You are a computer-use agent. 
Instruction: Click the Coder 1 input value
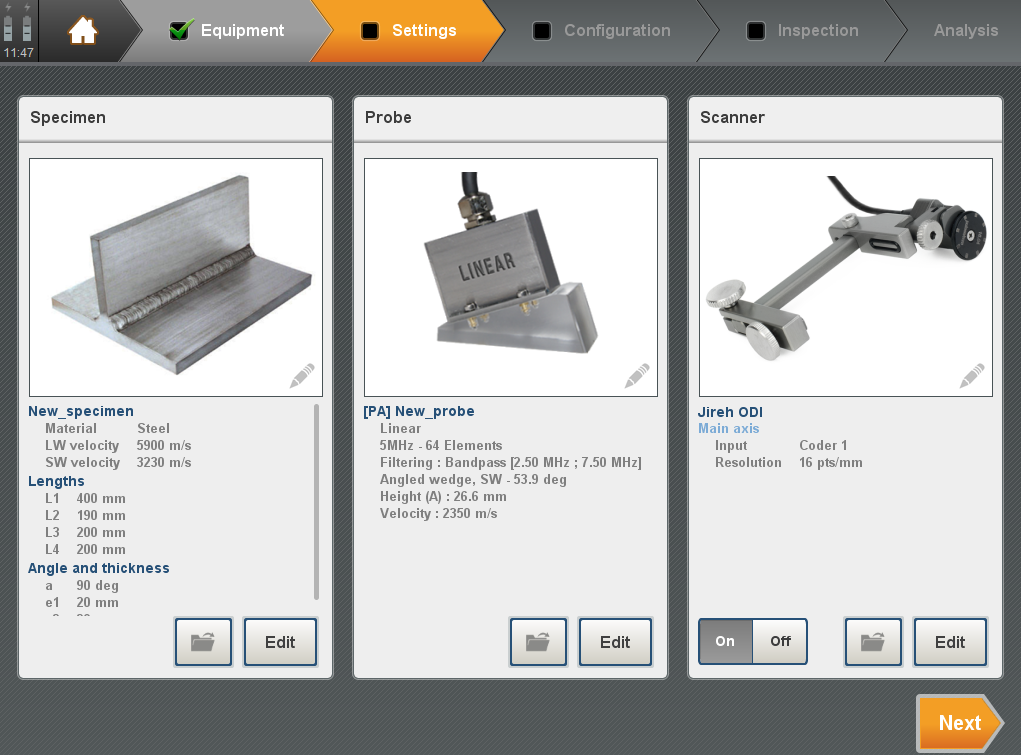(x=823, y=446)
